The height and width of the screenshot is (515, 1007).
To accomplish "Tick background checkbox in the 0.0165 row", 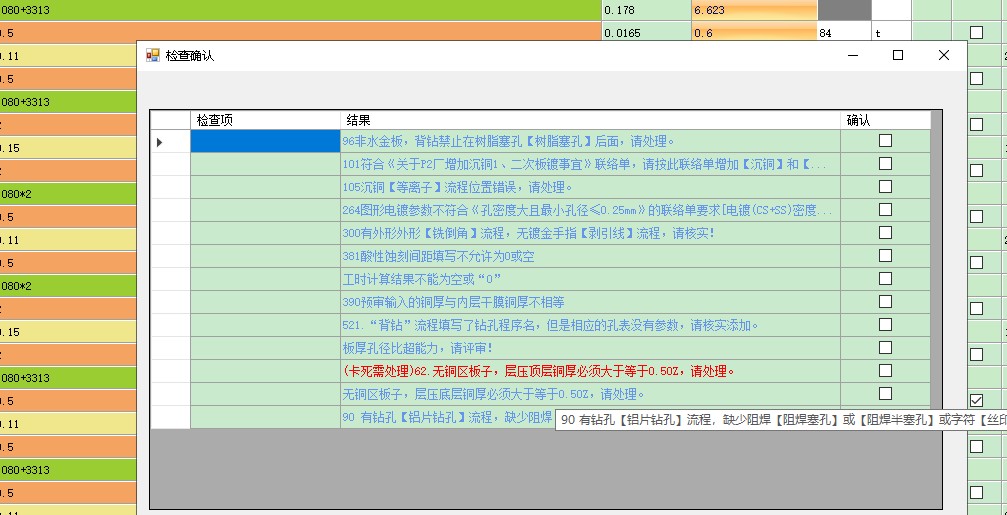I will tap(976, 32).
